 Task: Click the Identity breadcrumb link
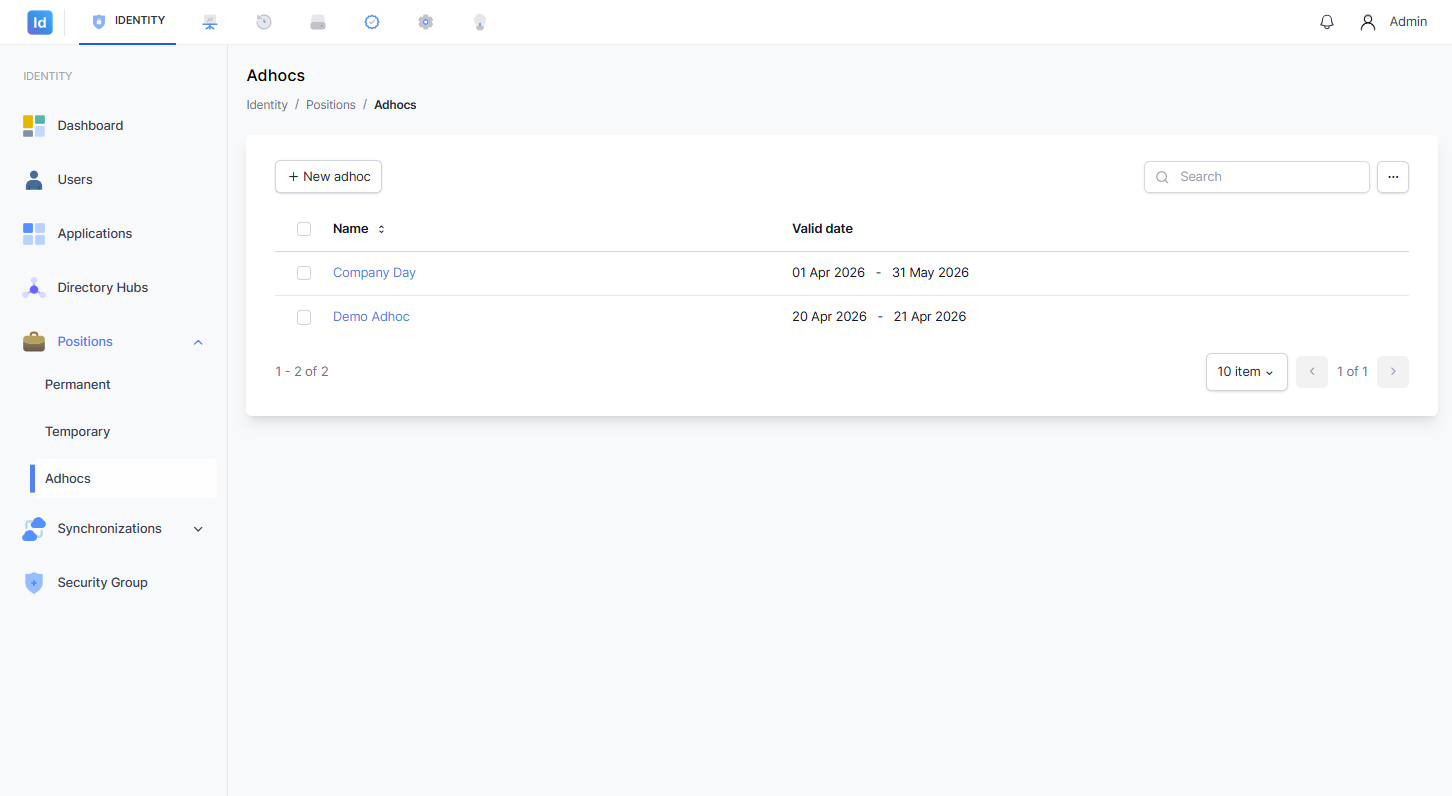pos(267,105)
